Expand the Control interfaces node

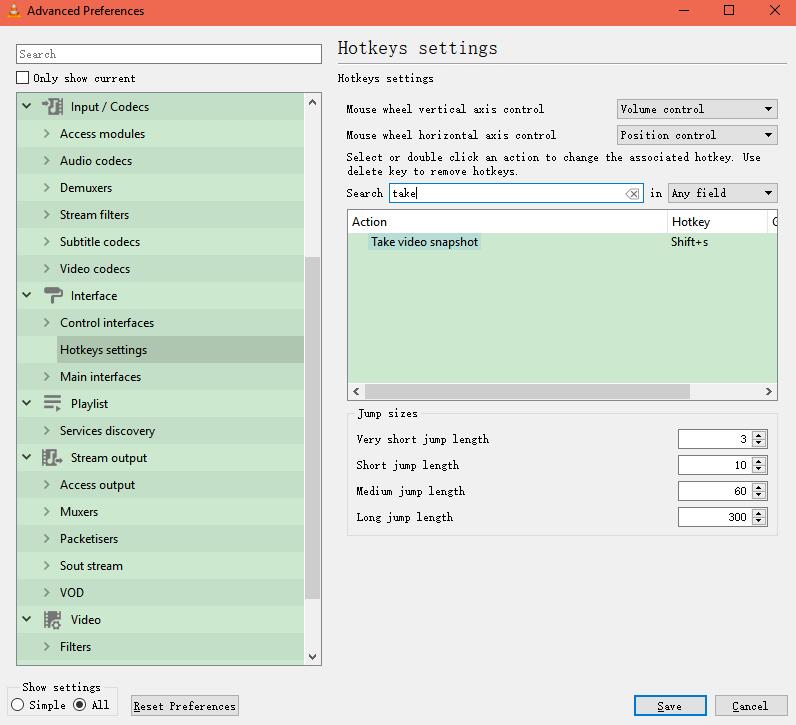tap(47, 322)
